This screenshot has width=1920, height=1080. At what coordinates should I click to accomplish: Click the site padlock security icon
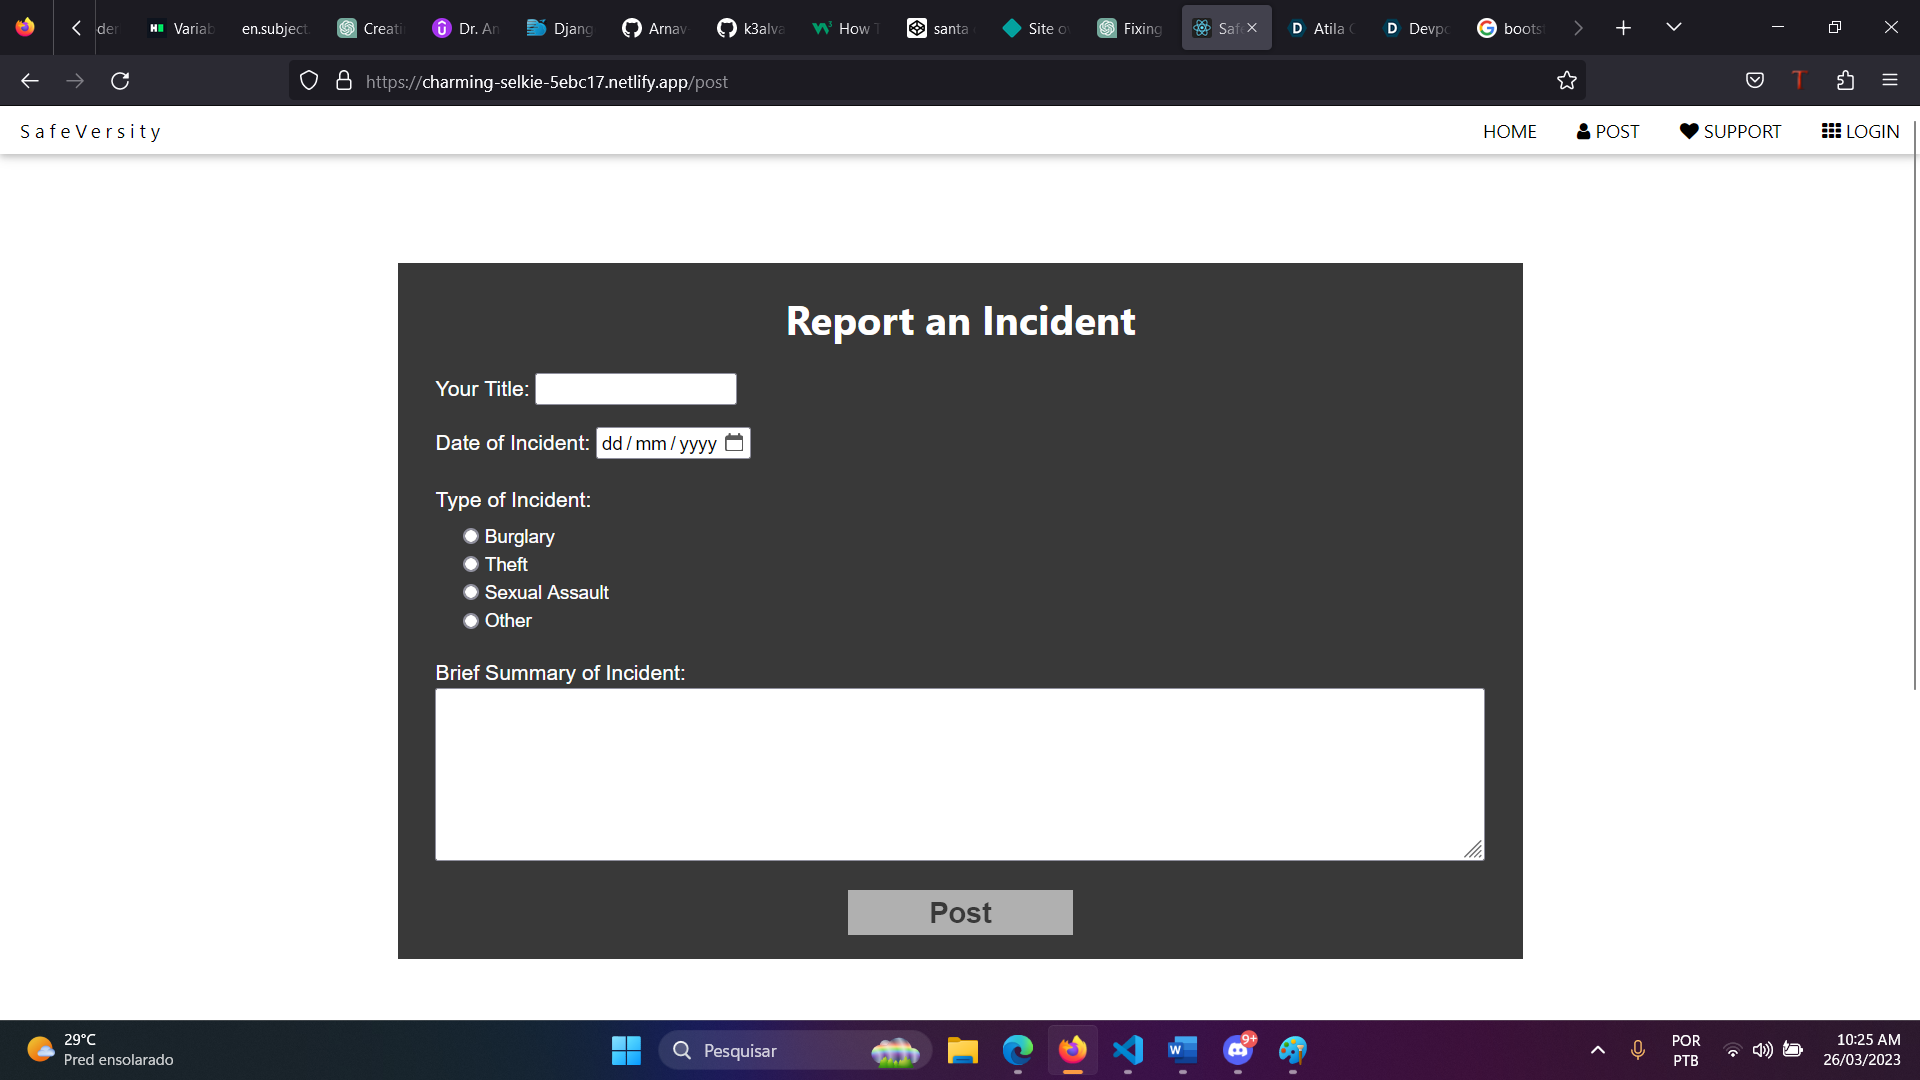[344, 81]
